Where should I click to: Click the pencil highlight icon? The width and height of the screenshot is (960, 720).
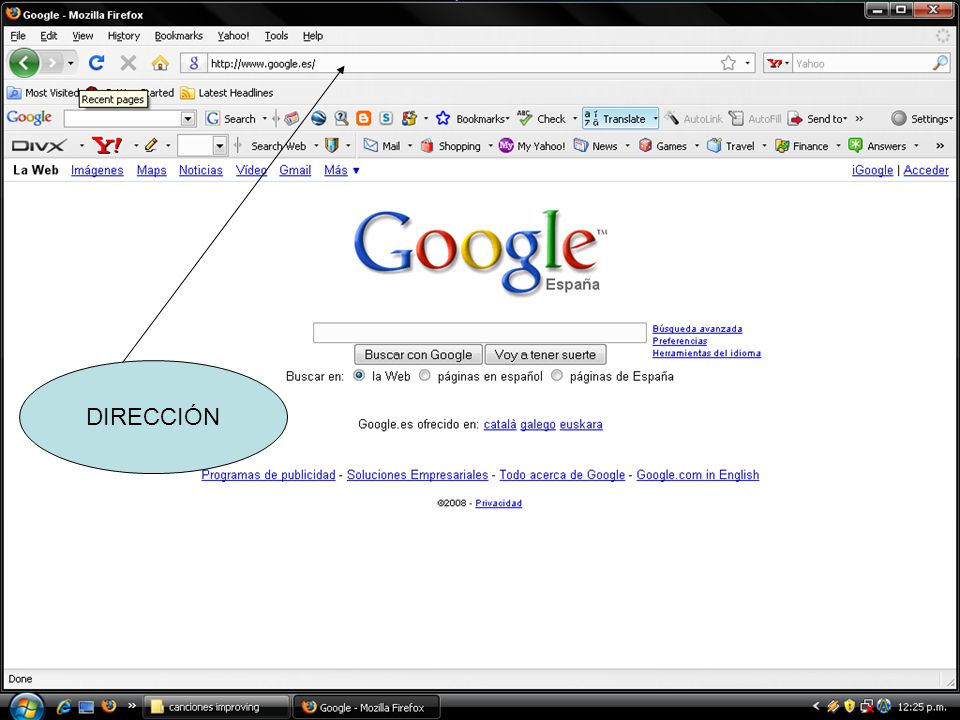tap(151, 146)
